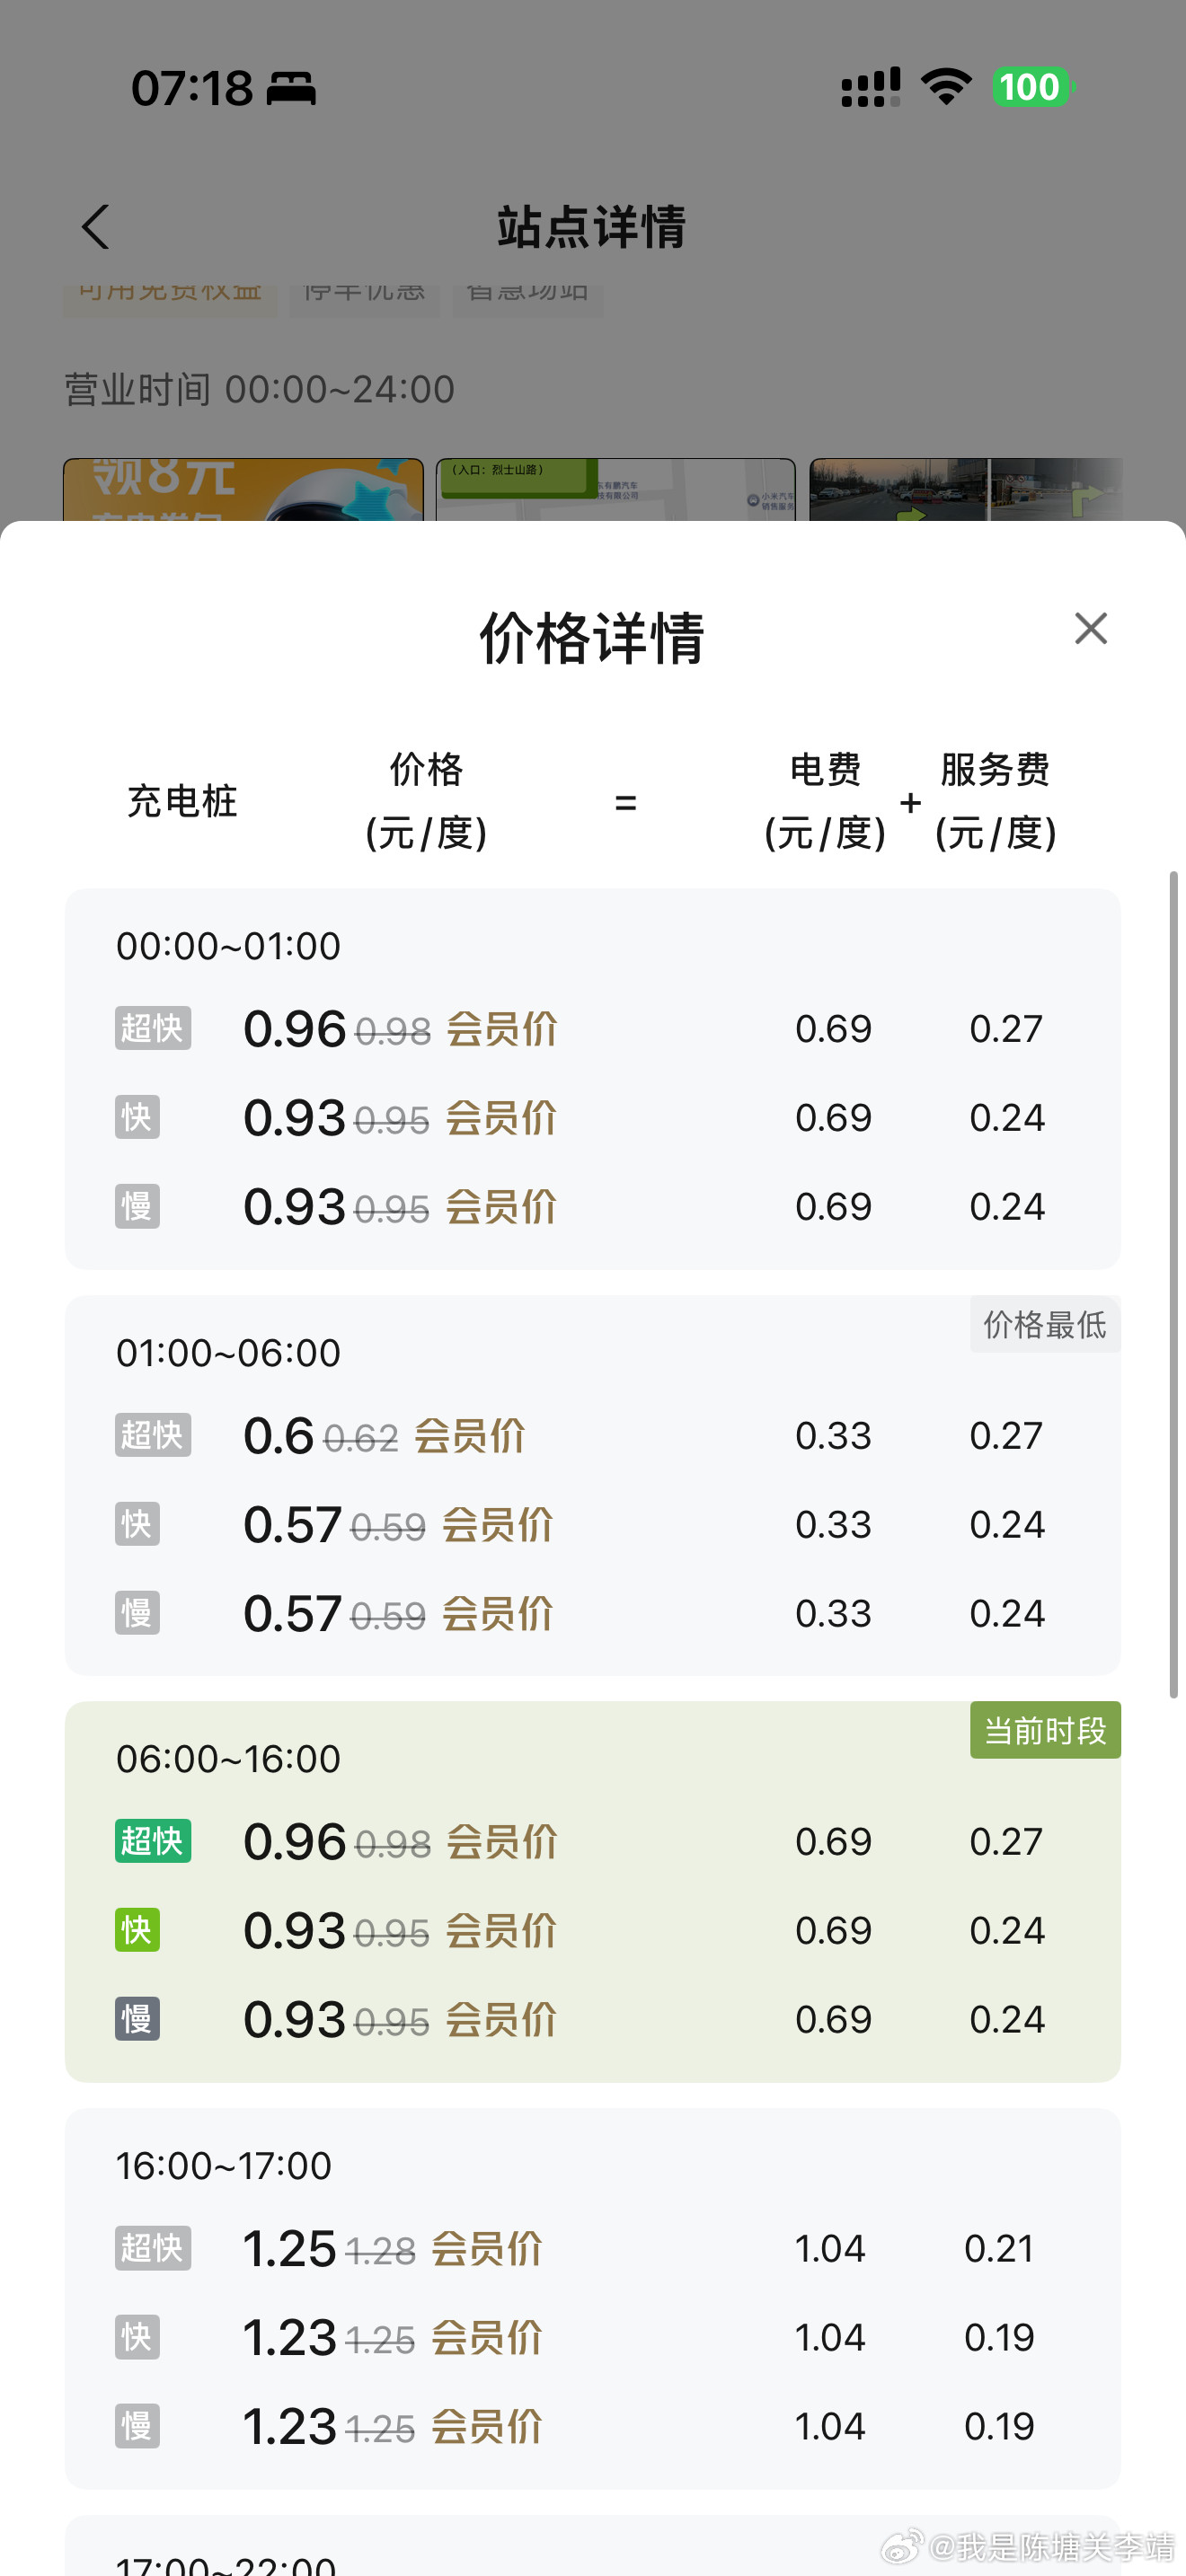Tap the 电费 (元/度) column header

tap(825, 801)
